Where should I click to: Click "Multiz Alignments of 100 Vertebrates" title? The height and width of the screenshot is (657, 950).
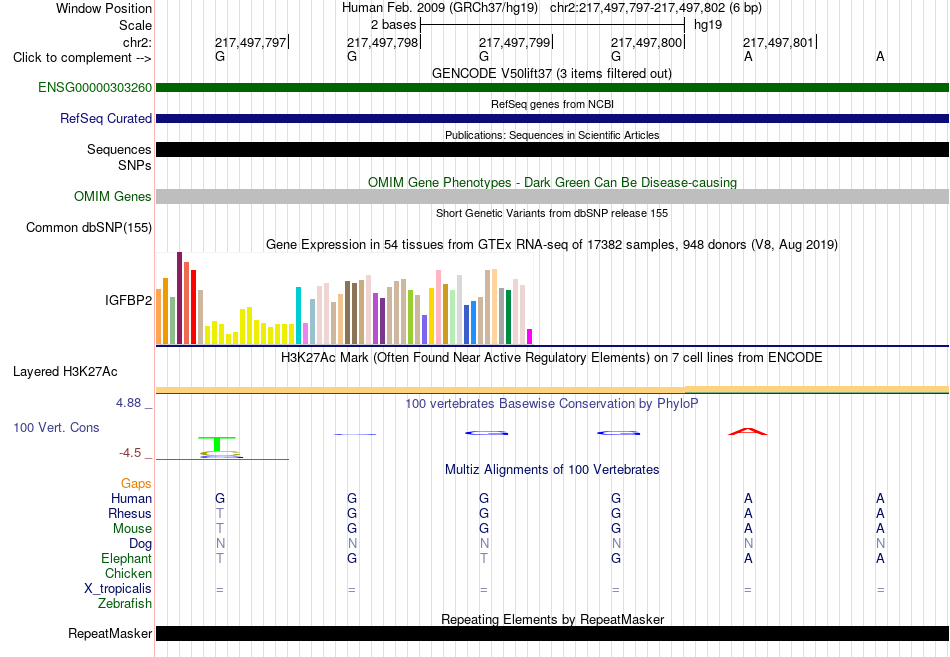(x=552, y=469)
